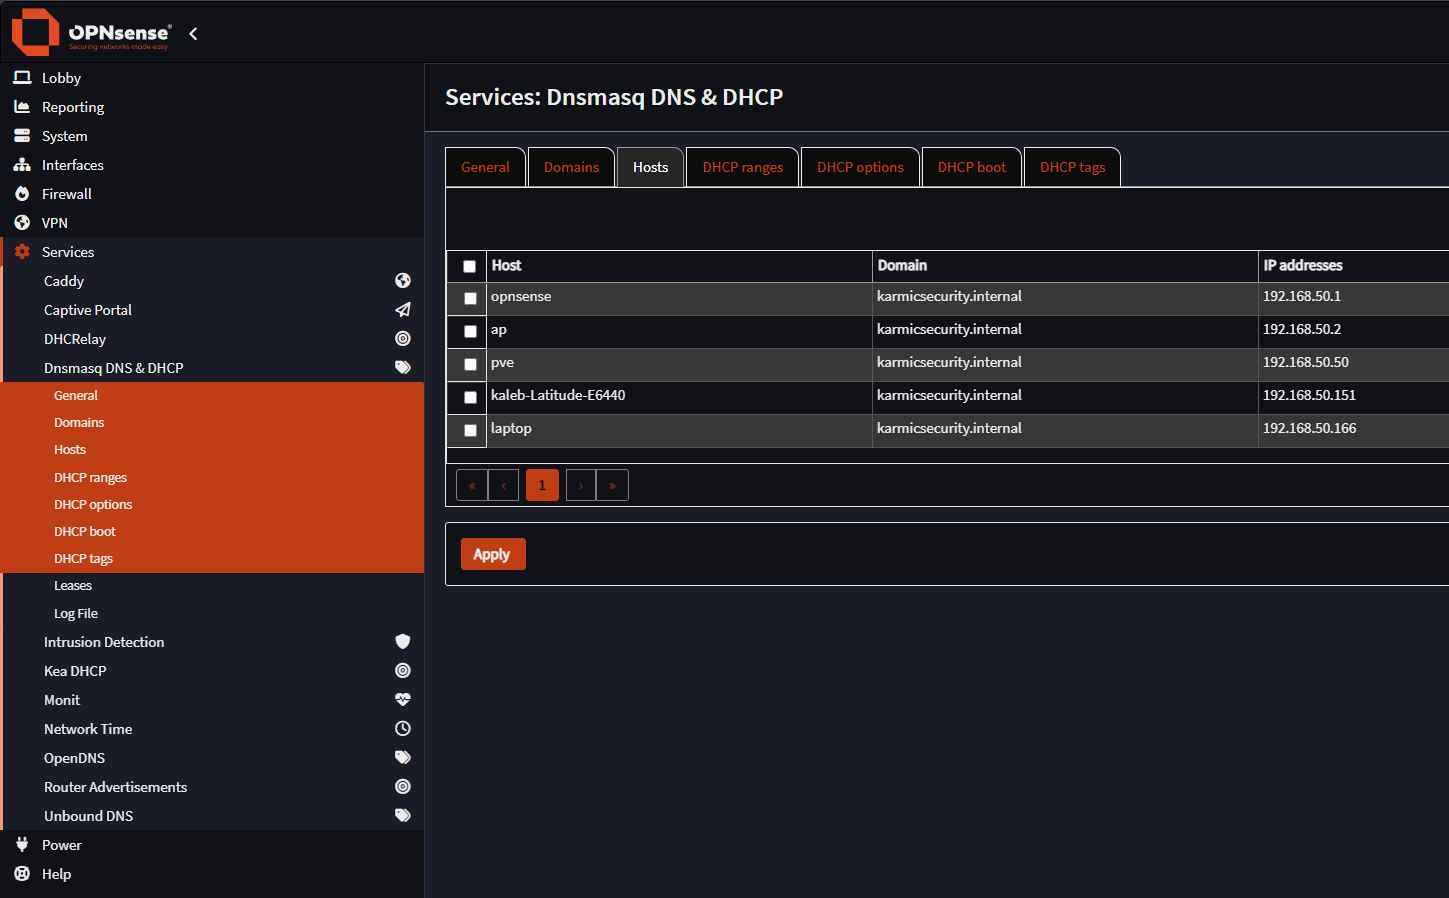
Task: Click the OpenDNS tags icon
Action: click(403, 757)
